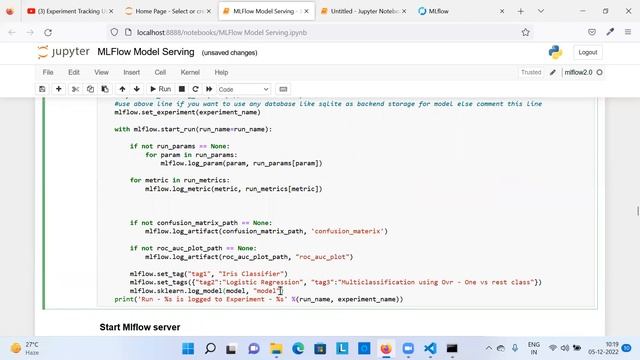The image size is (640, 360).
Task: Switch to Home Page browser tab
Action: pos(169,11)
